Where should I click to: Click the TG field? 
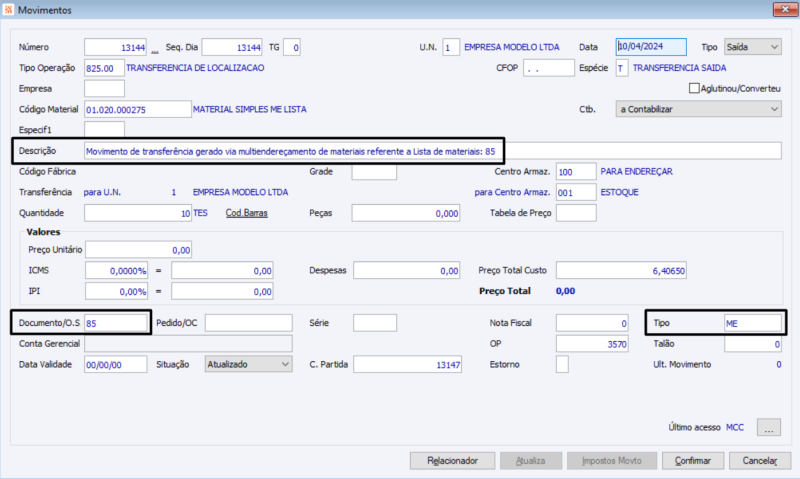[292, 47]
